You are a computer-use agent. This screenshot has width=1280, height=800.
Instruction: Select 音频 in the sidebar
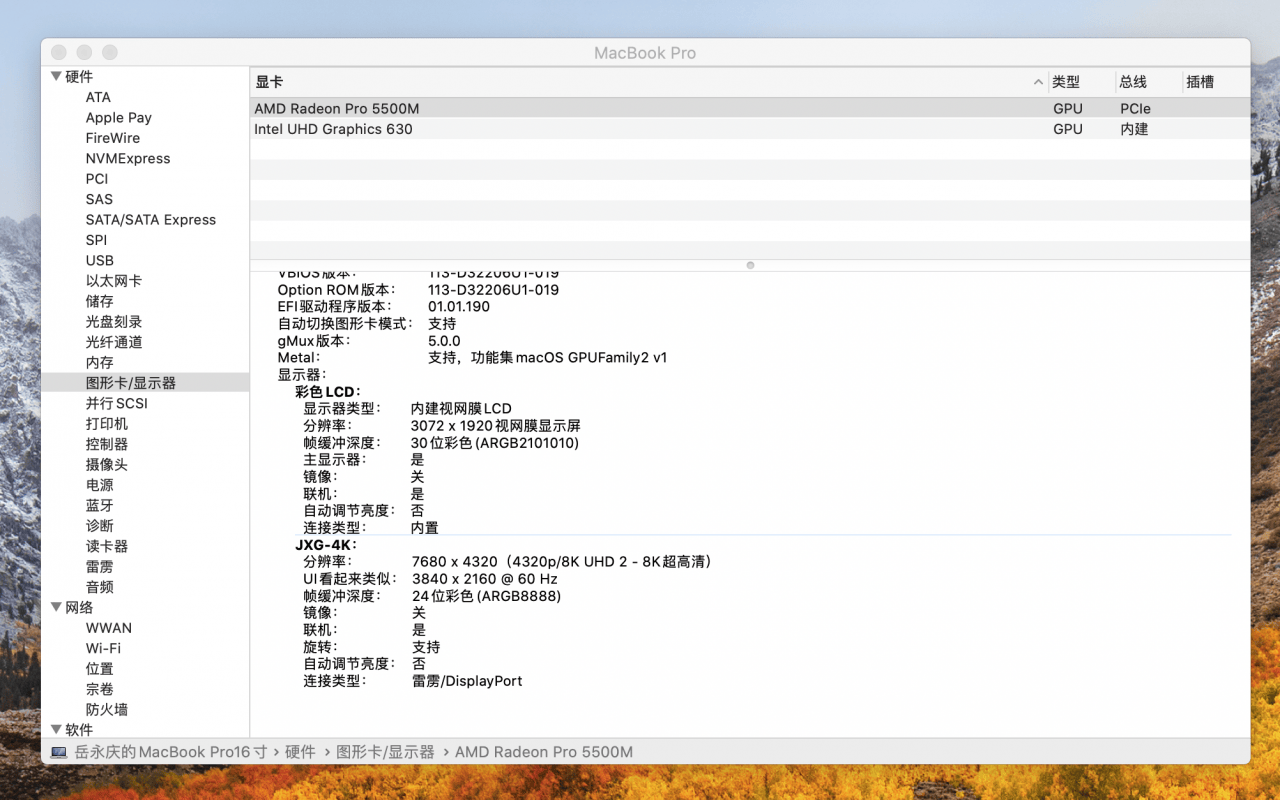click(x=100, y=587)
